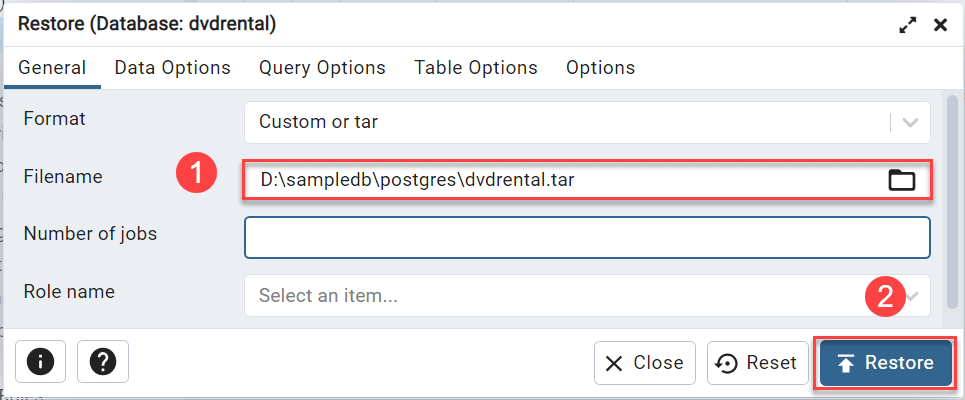Open help with question mark icon
The image size is (965, 400).
point(103,362)
